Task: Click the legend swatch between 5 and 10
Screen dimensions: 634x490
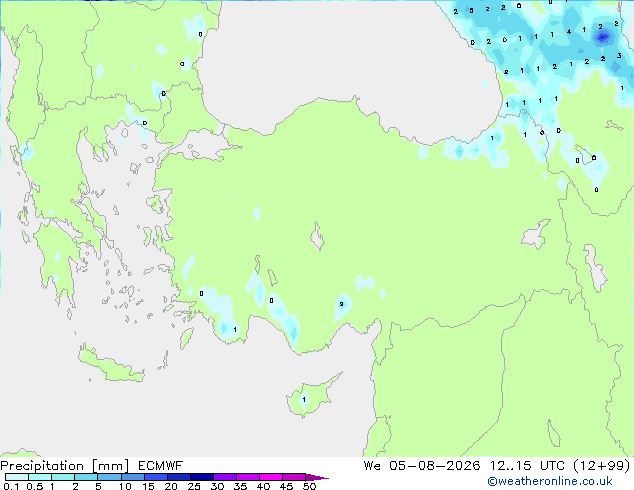Action: pyautogui.click(x=109, y=477)
